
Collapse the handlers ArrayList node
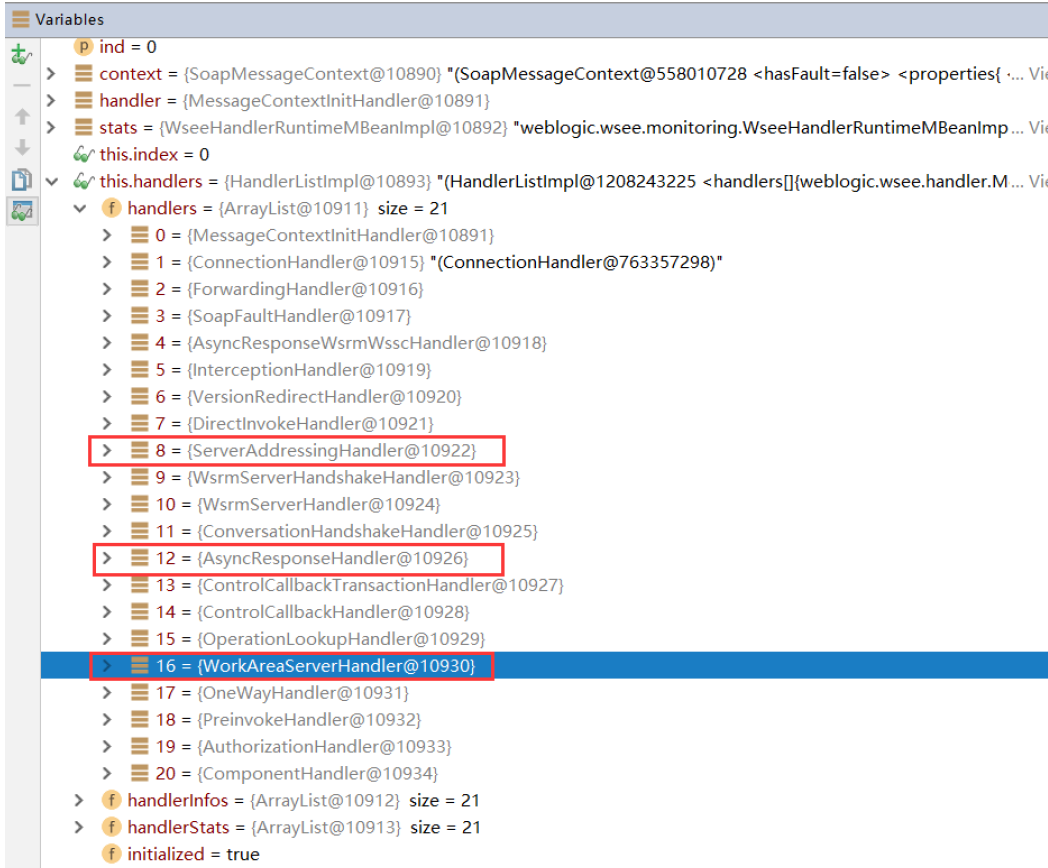(x=80, y=209)
